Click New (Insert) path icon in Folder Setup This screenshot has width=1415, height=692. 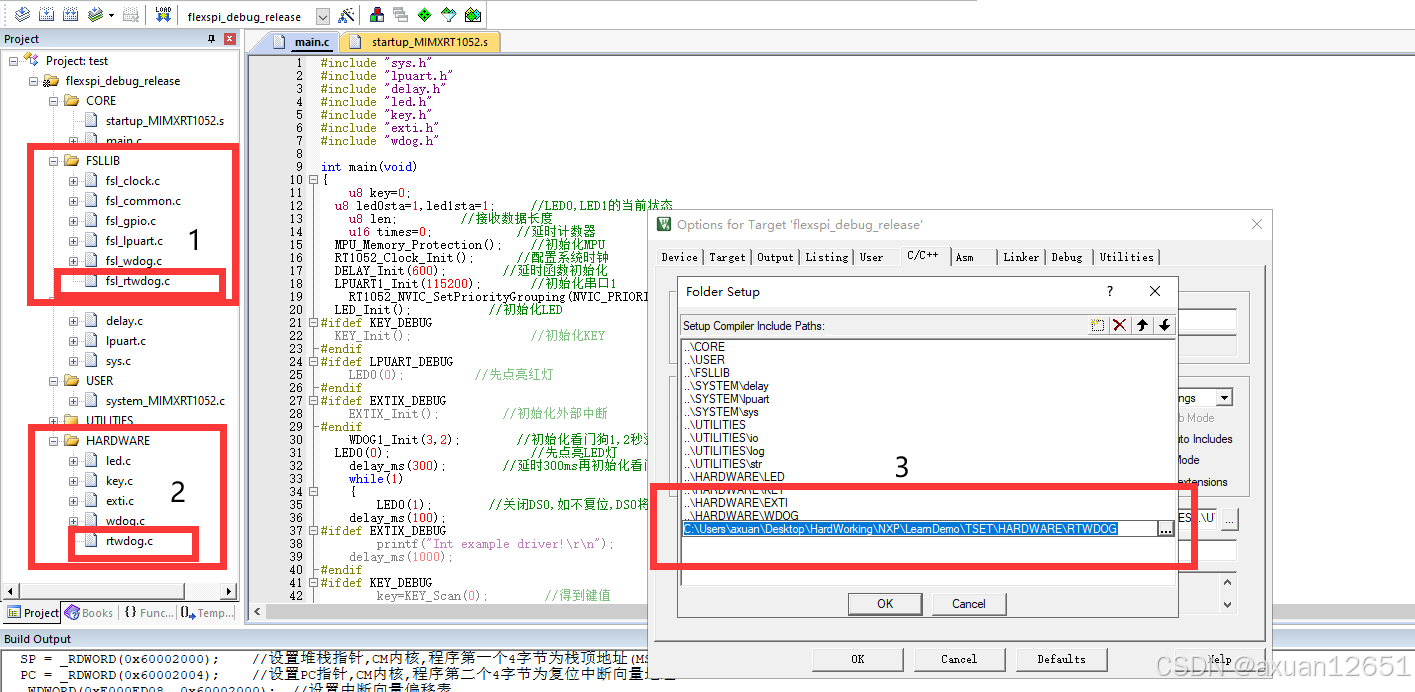click(1098, 325)
